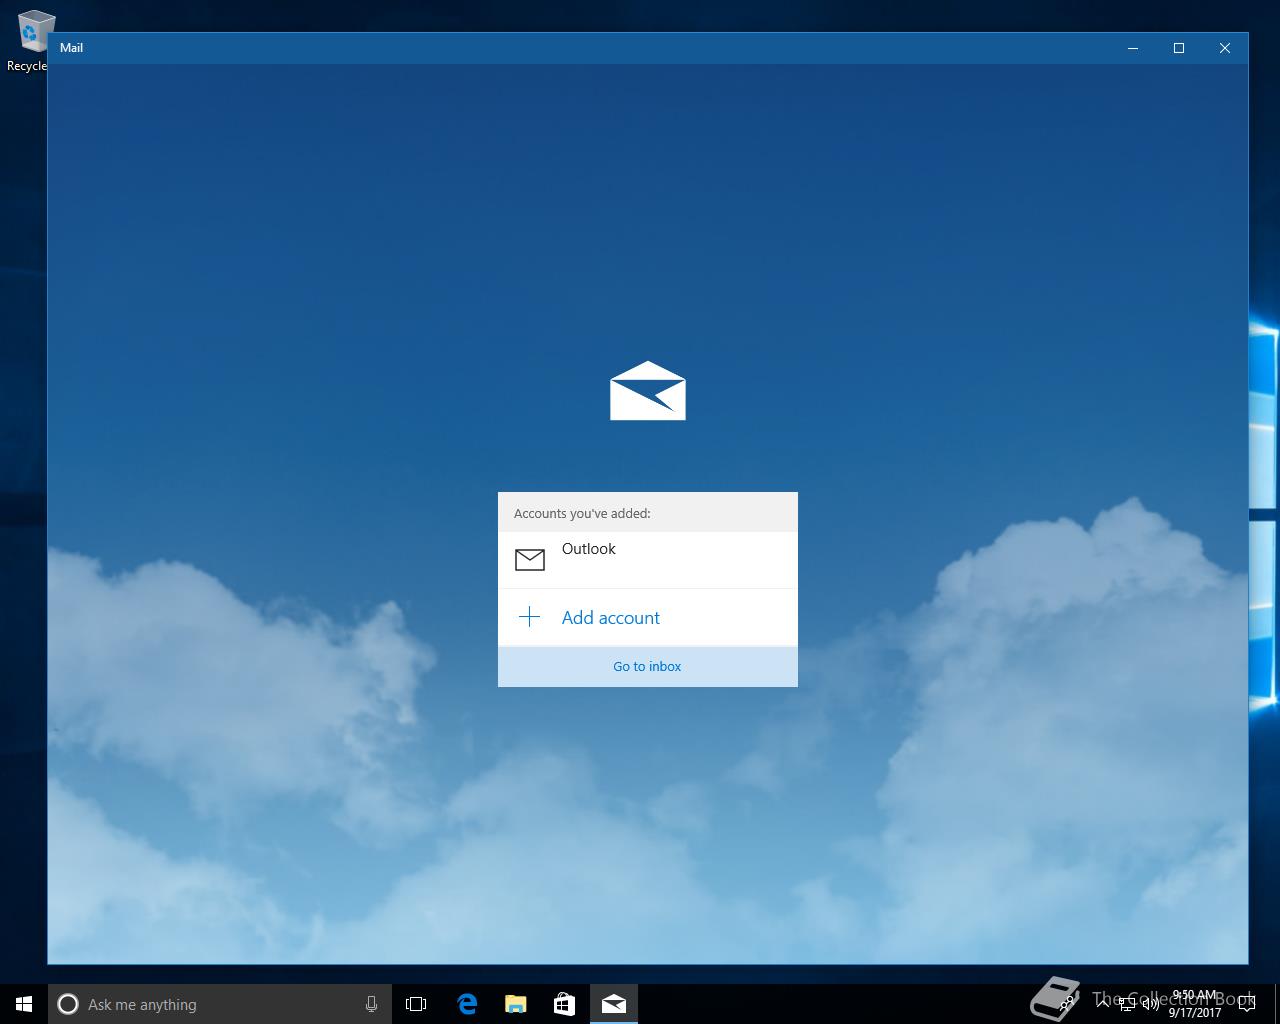Select the Outlook account name
Viewport: 1280px width, 1024px height.
coord(588,548)
